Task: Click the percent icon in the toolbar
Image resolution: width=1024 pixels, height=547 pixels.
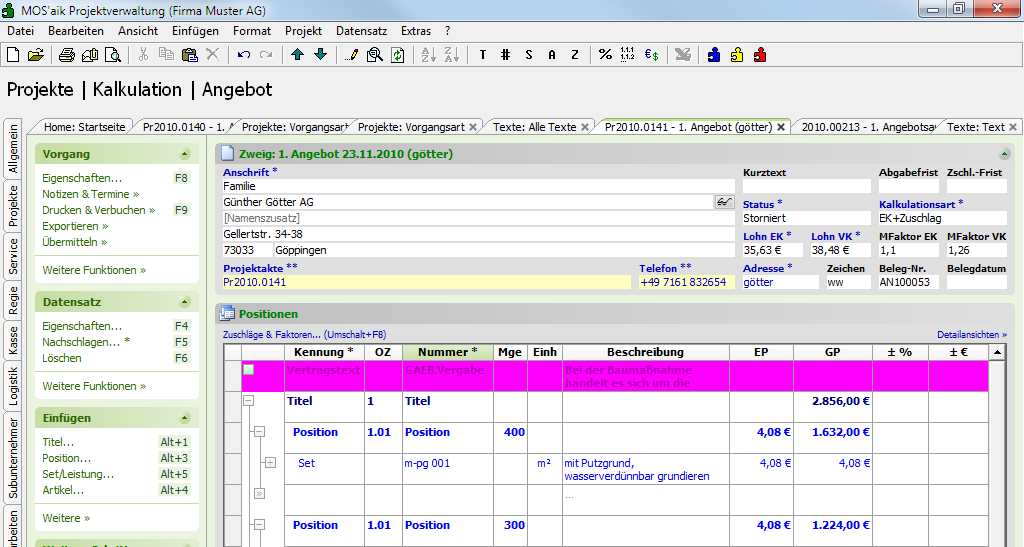Action: coord(605,55)
